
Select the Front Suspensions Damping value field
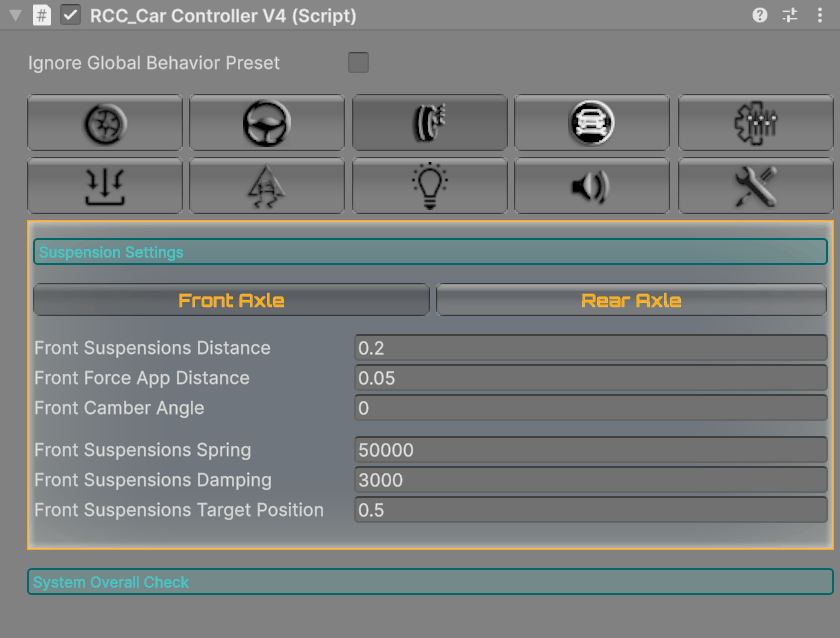point(591,479)
